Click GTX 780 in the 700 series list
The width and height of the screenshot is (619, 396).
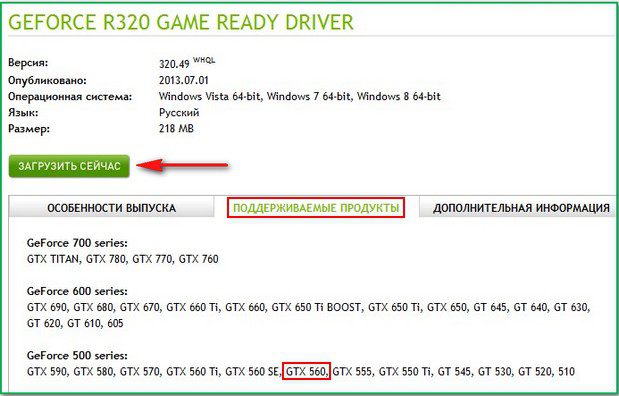[x=105, y=259]
